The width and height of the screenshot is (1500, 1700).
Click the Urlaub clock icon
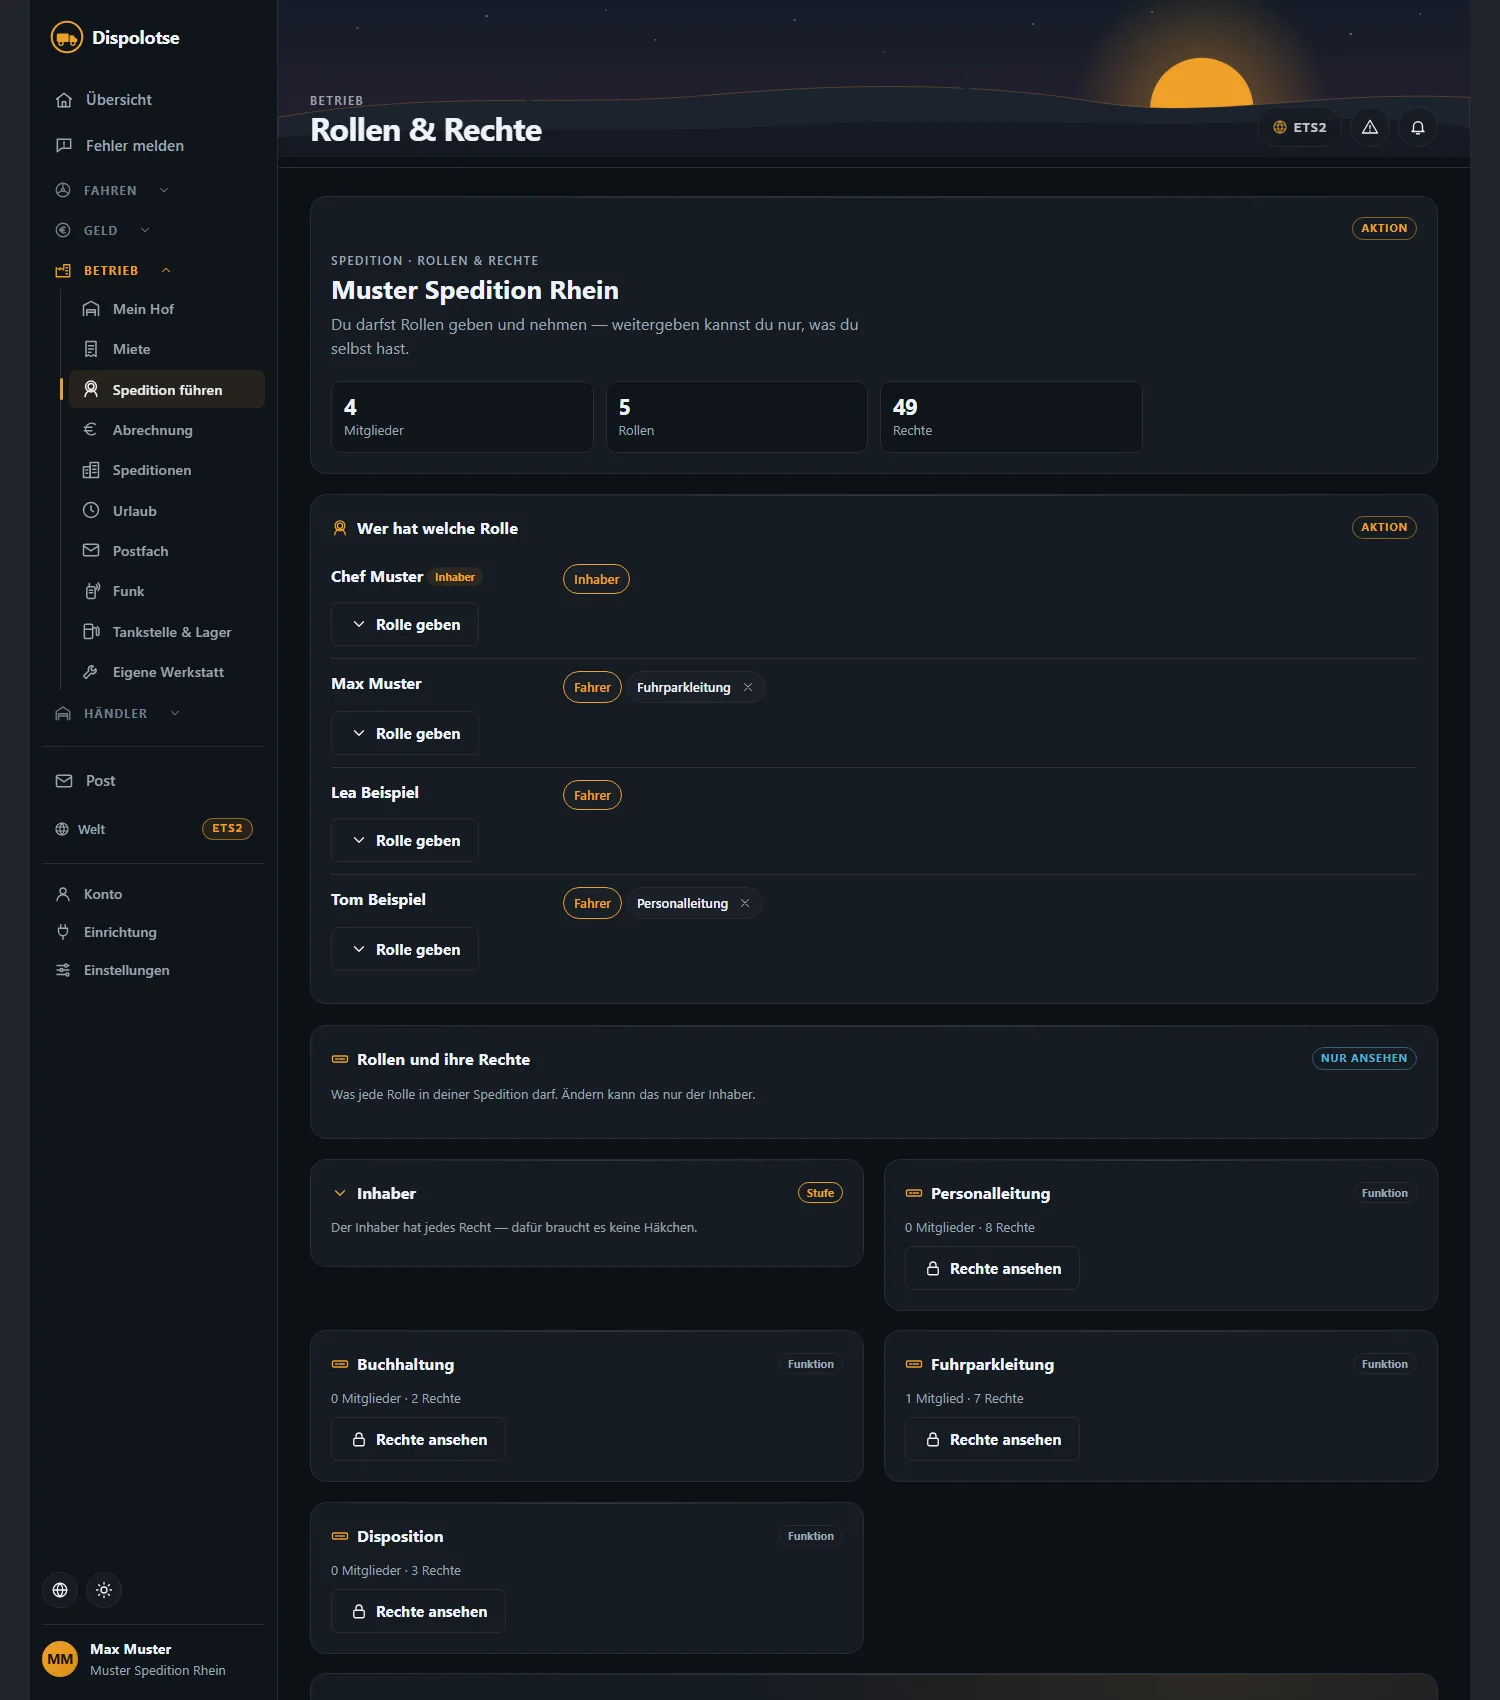point(91,511)
